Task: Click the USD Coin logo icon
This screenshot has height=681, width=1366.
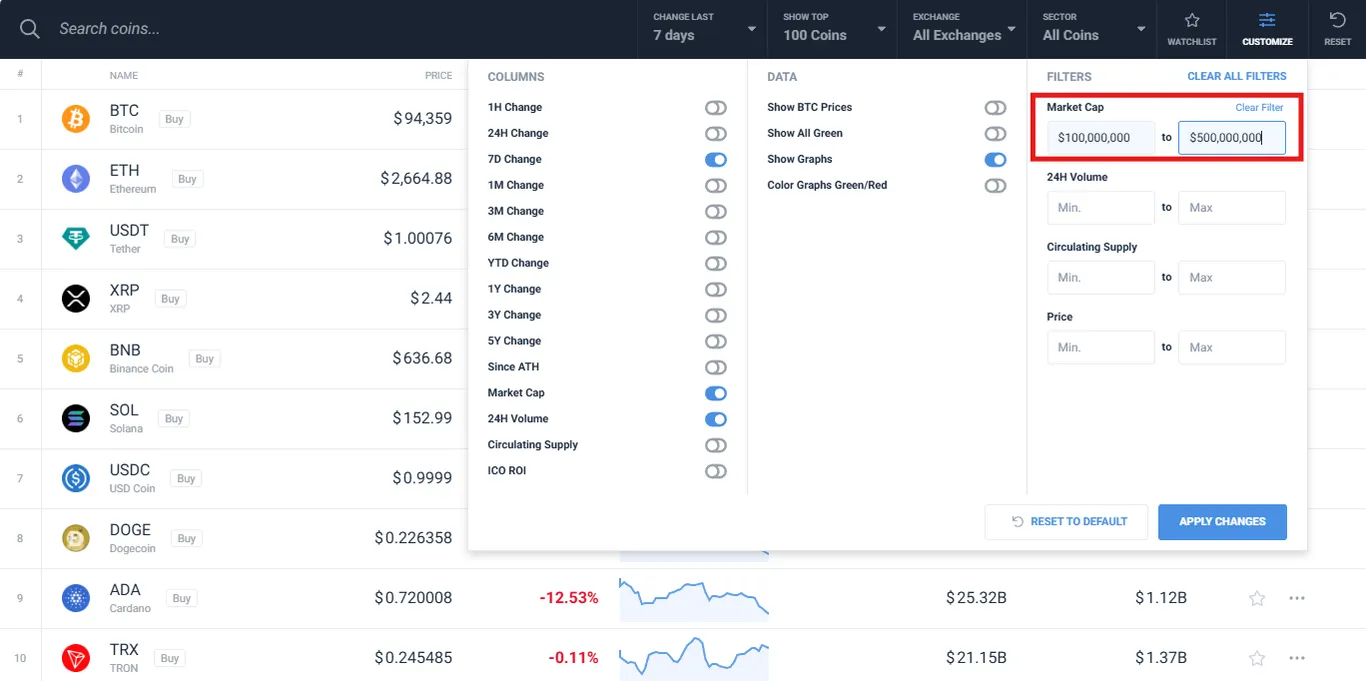Action: [76, 478]
